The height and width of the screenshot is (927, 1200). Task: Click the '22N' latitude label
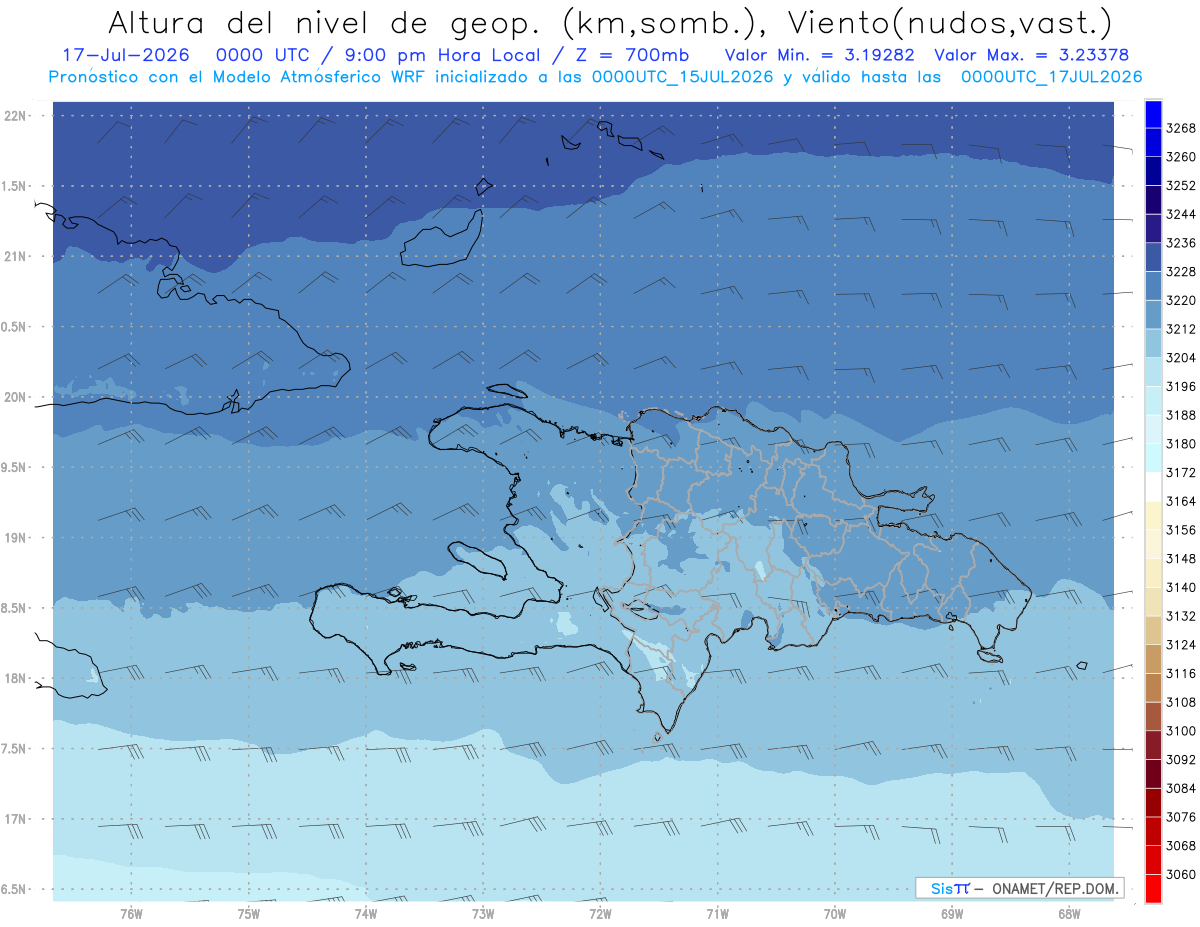point(16,115)
